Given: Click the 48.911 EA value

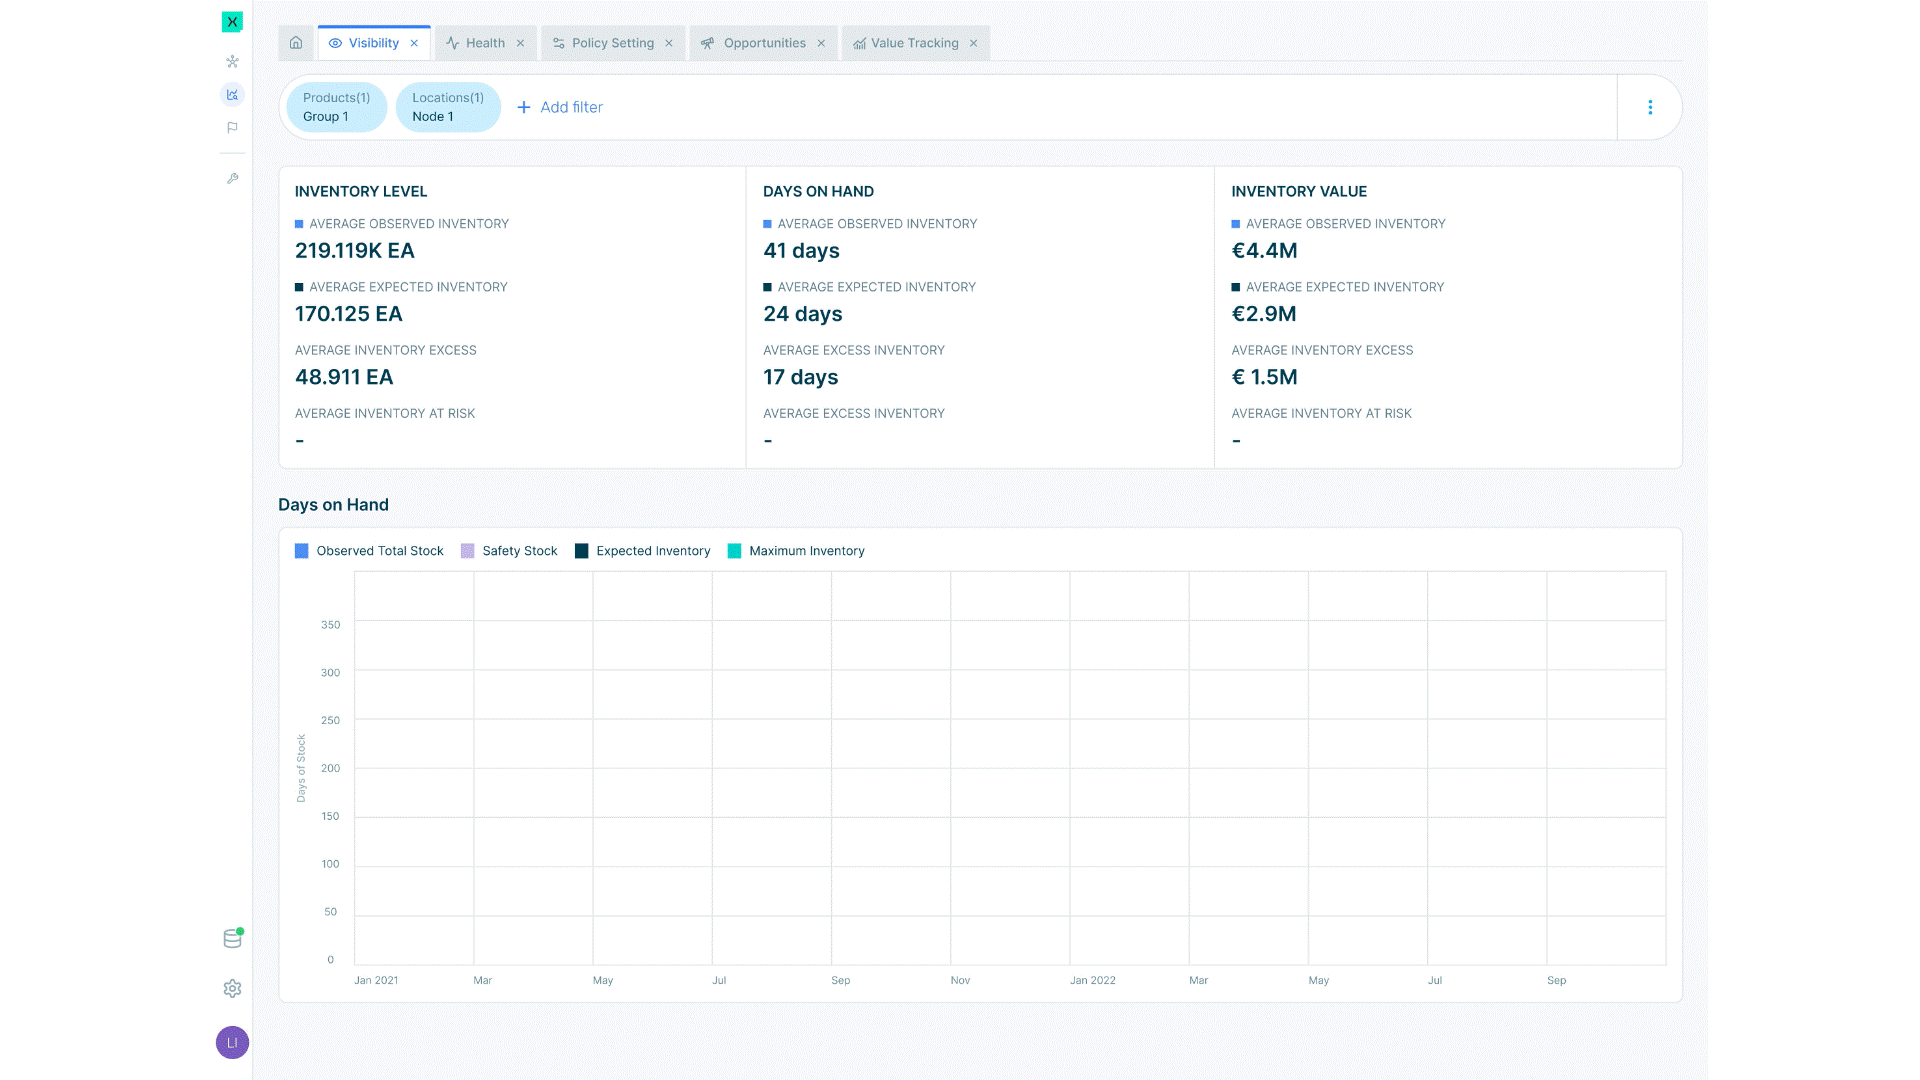Looking at the screenshot, I should pos(344,377).
